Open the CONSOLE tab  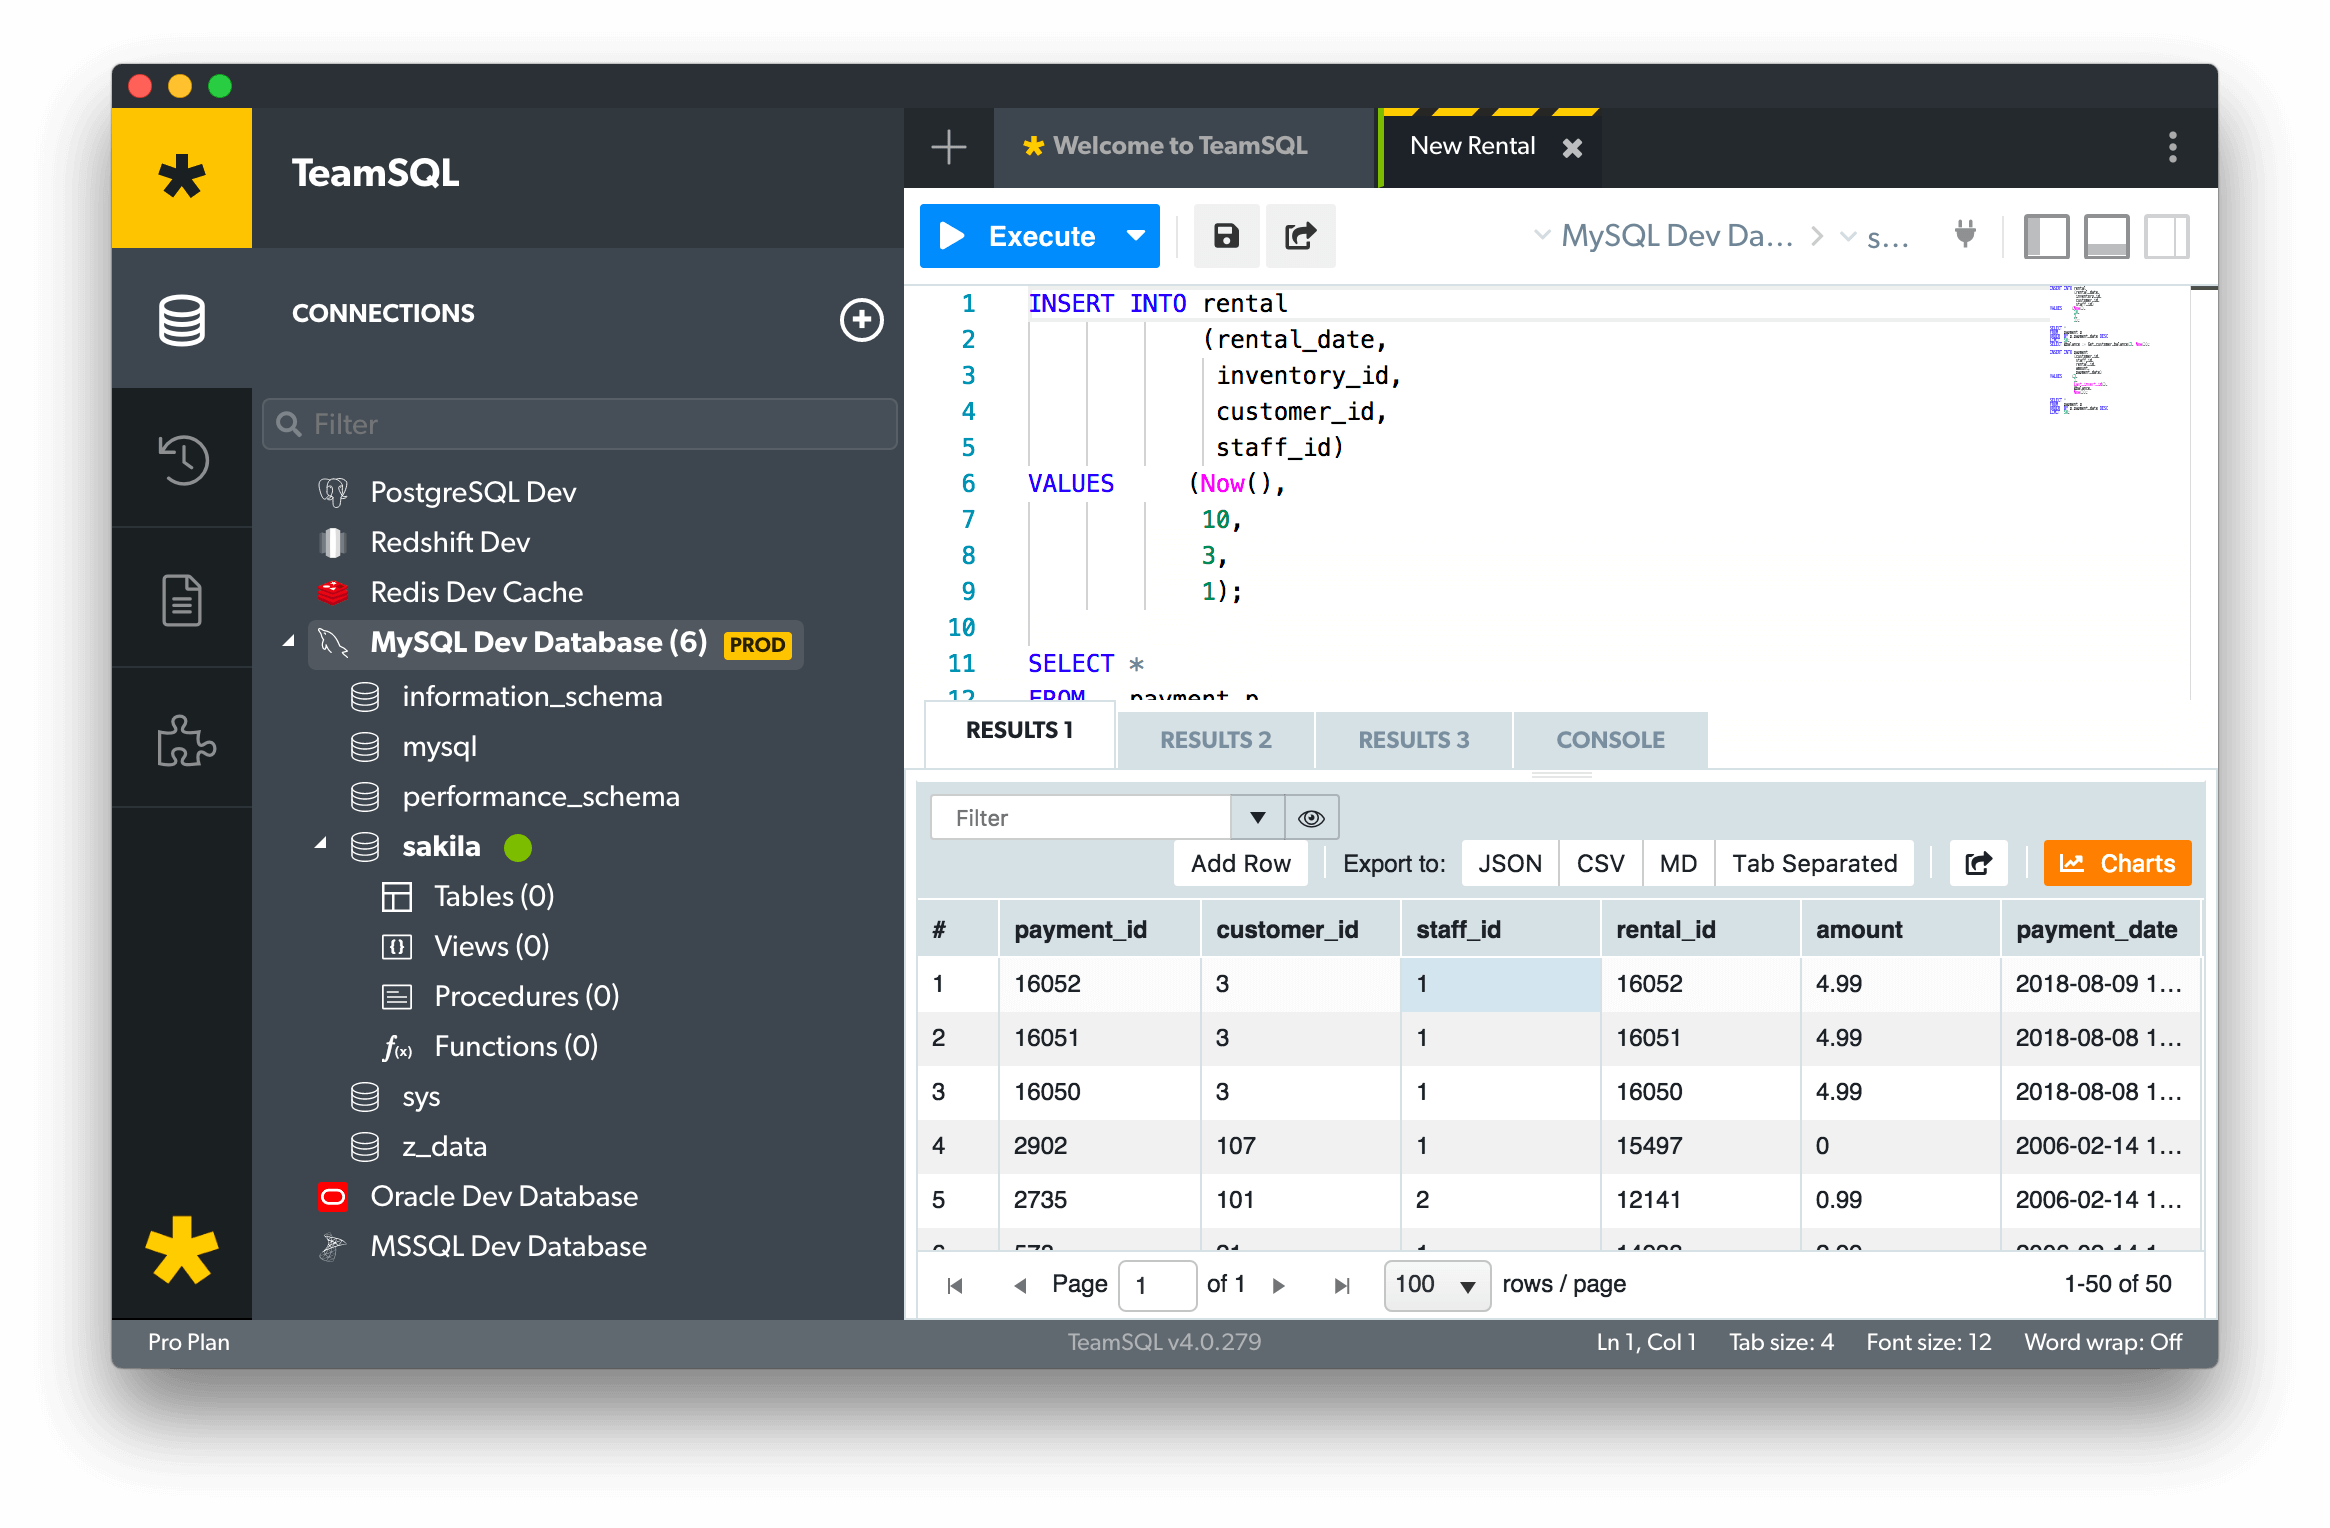(1609, 739)
